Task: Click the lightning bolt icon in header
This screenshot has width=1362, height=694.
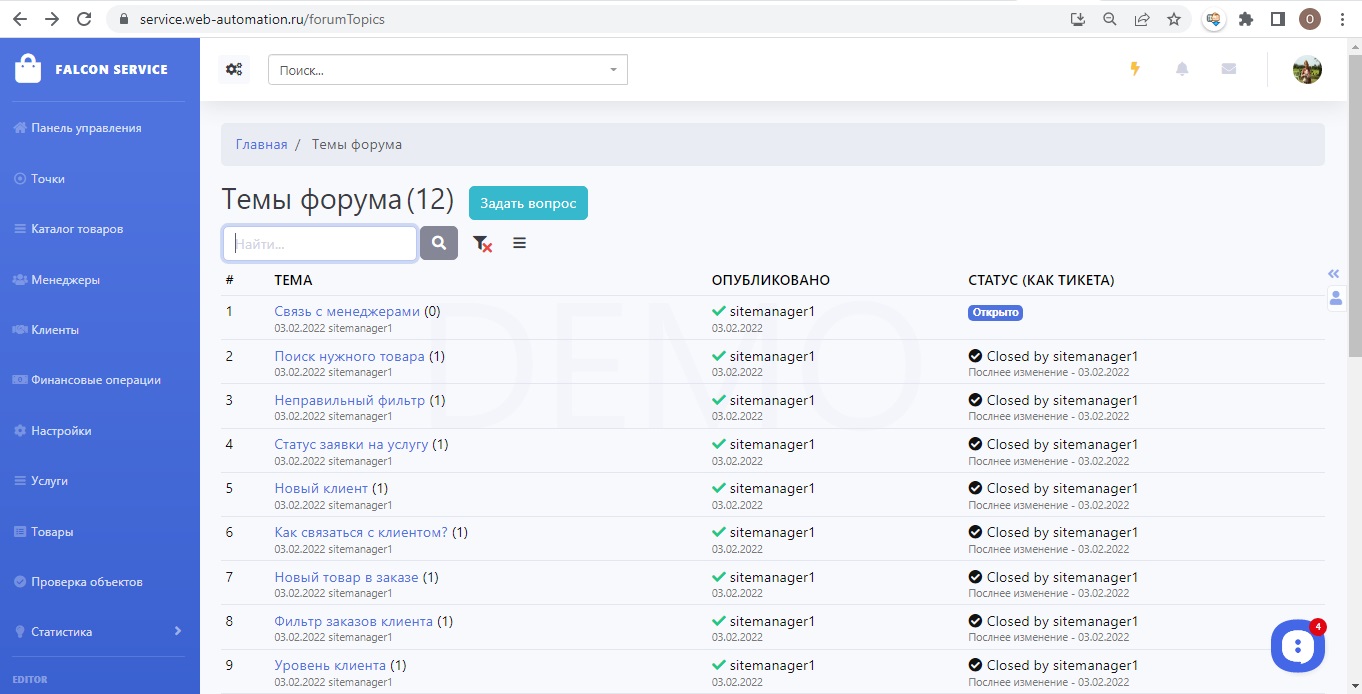Action: tap(1135, 69)
